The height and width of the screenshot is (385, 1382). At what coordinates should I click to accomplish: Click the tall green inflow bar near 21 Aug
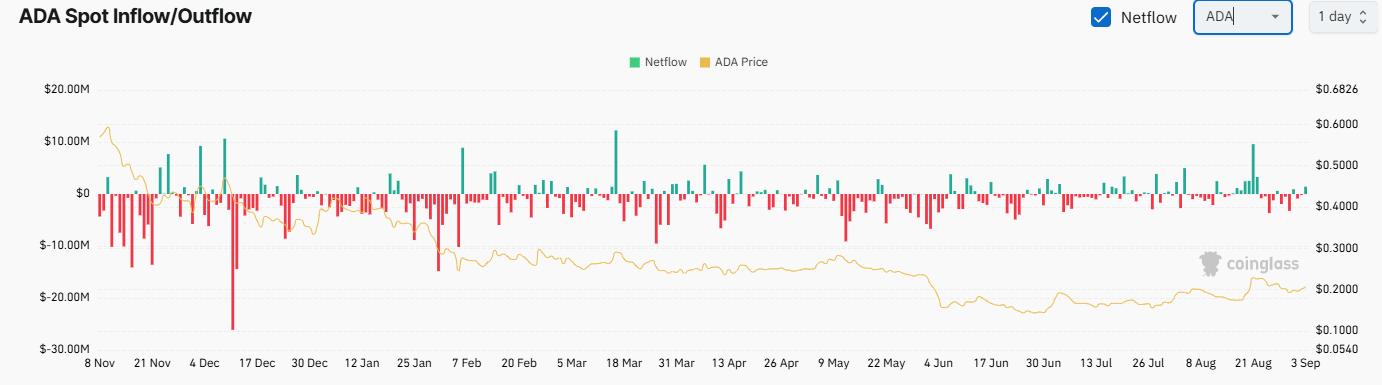(1253, 169)
